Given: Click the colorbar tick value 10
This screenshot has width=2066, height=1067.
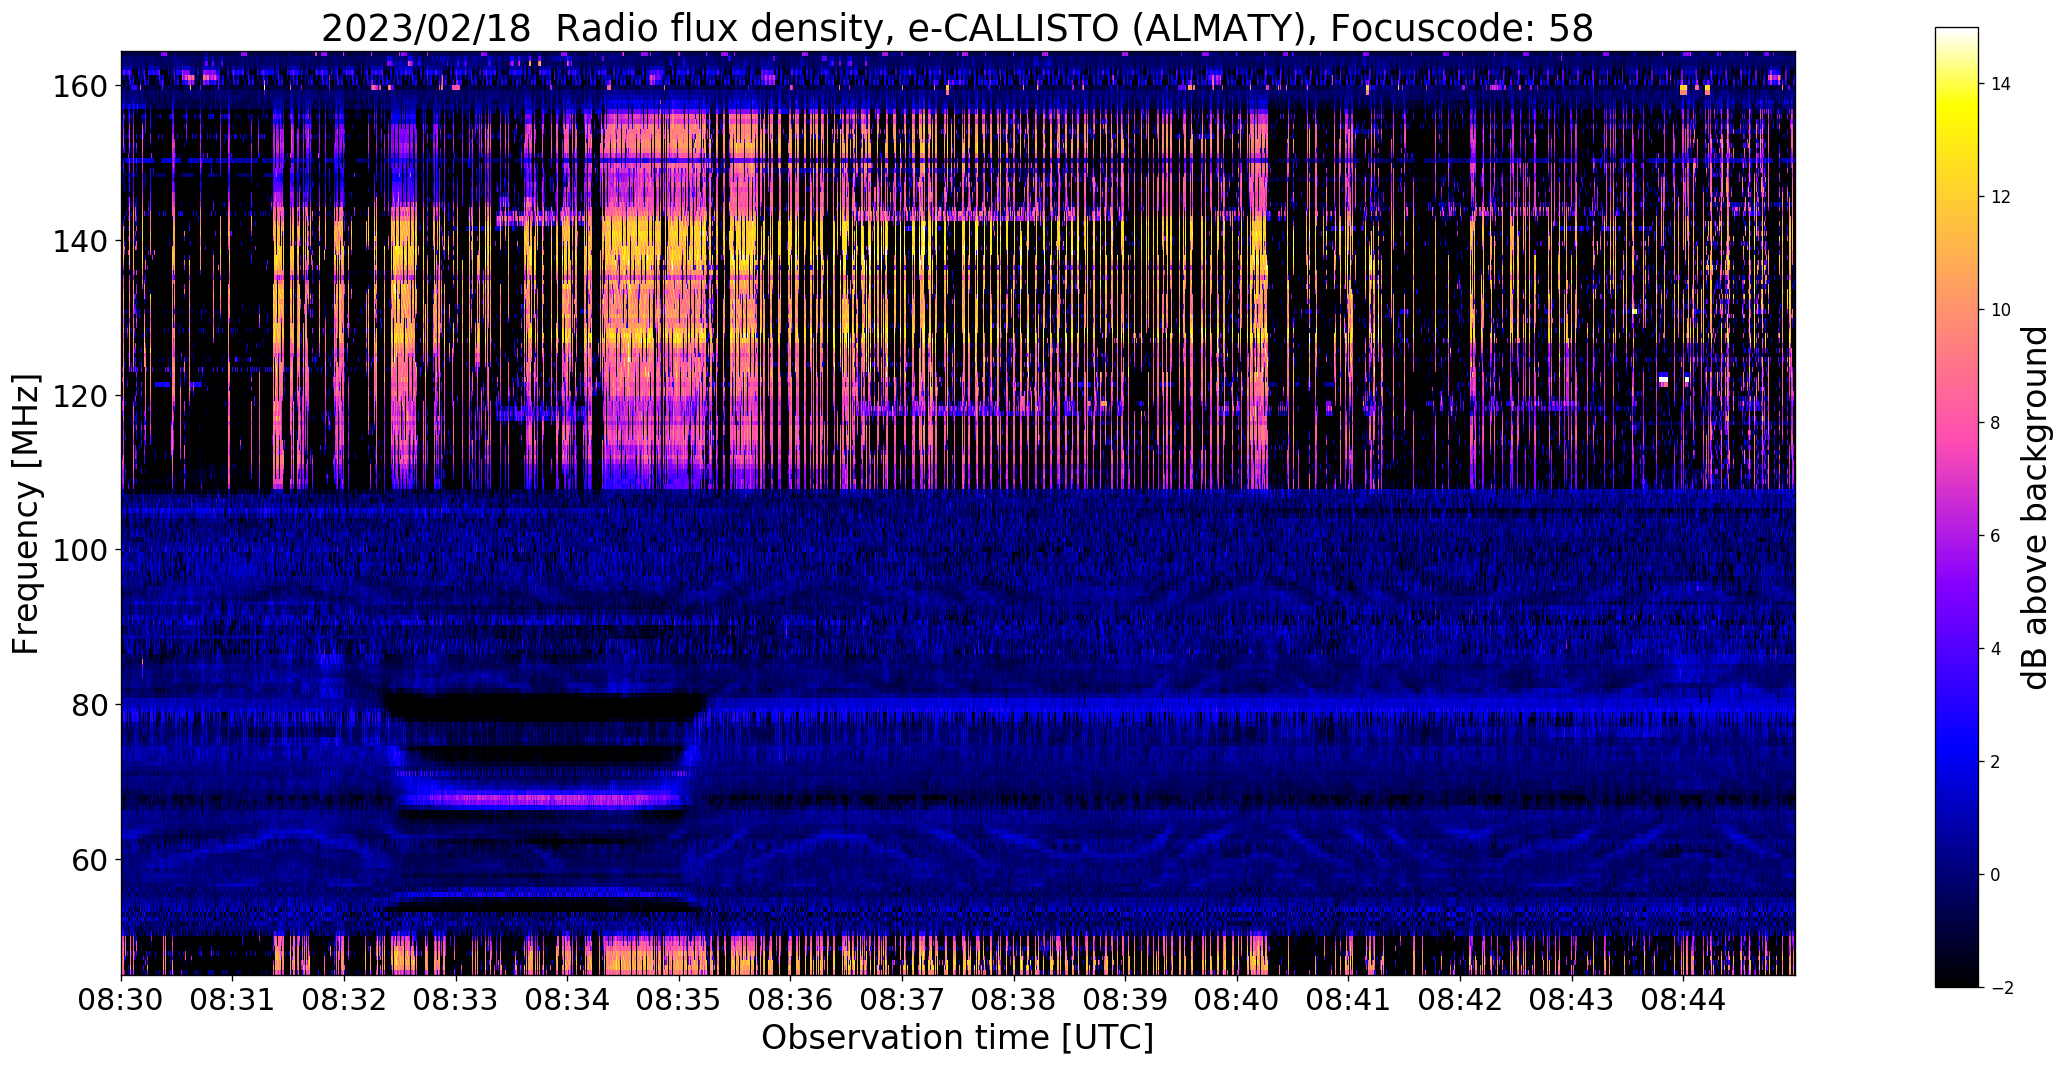Looking at the screenshot, I should click(2000, 310).
